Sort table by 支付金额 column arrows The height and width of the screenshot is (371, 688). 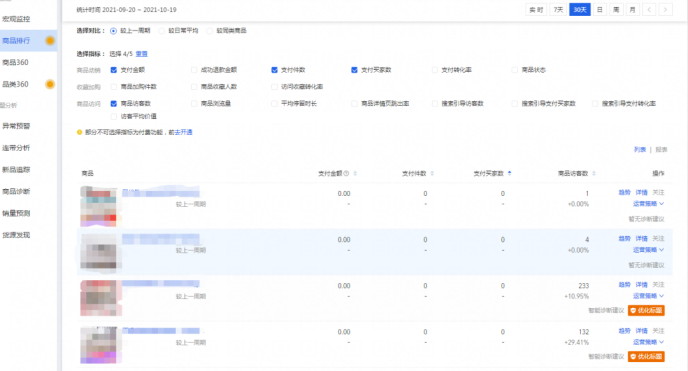click(x=355, y=174)
